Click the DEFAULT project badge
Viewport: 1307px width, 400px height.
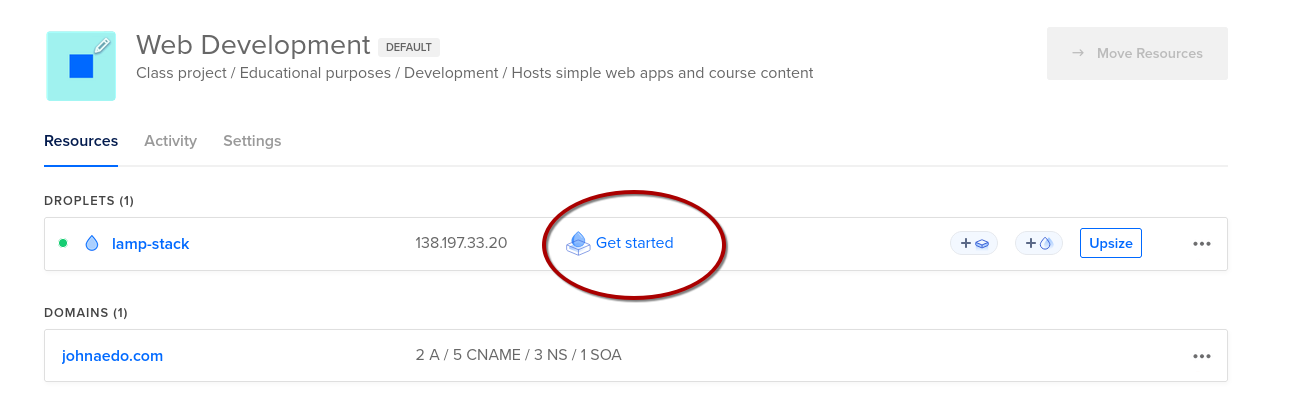click(x=409, y=47)
